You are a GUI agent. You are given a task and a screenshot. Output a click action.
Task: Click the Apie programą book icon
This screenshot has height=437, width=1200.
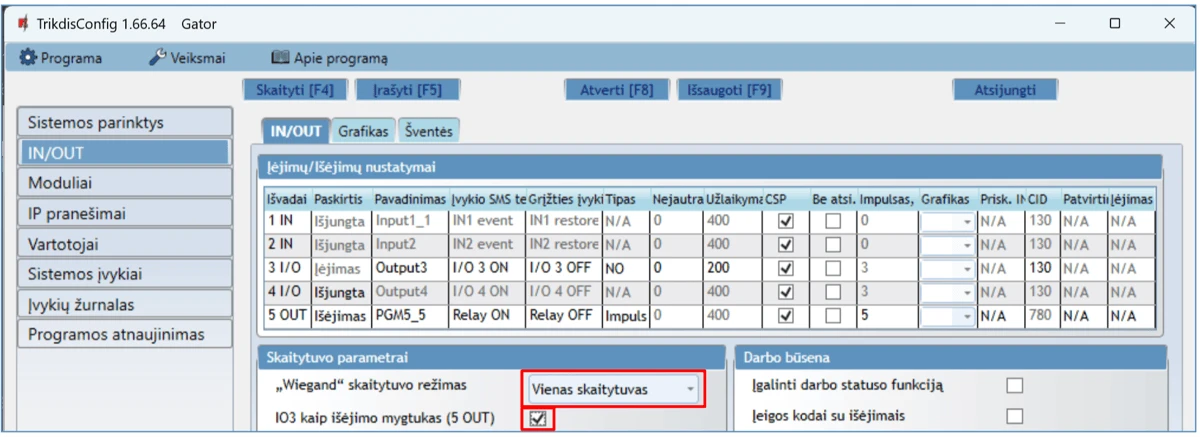pyautogui.click(x=280, y=58)
